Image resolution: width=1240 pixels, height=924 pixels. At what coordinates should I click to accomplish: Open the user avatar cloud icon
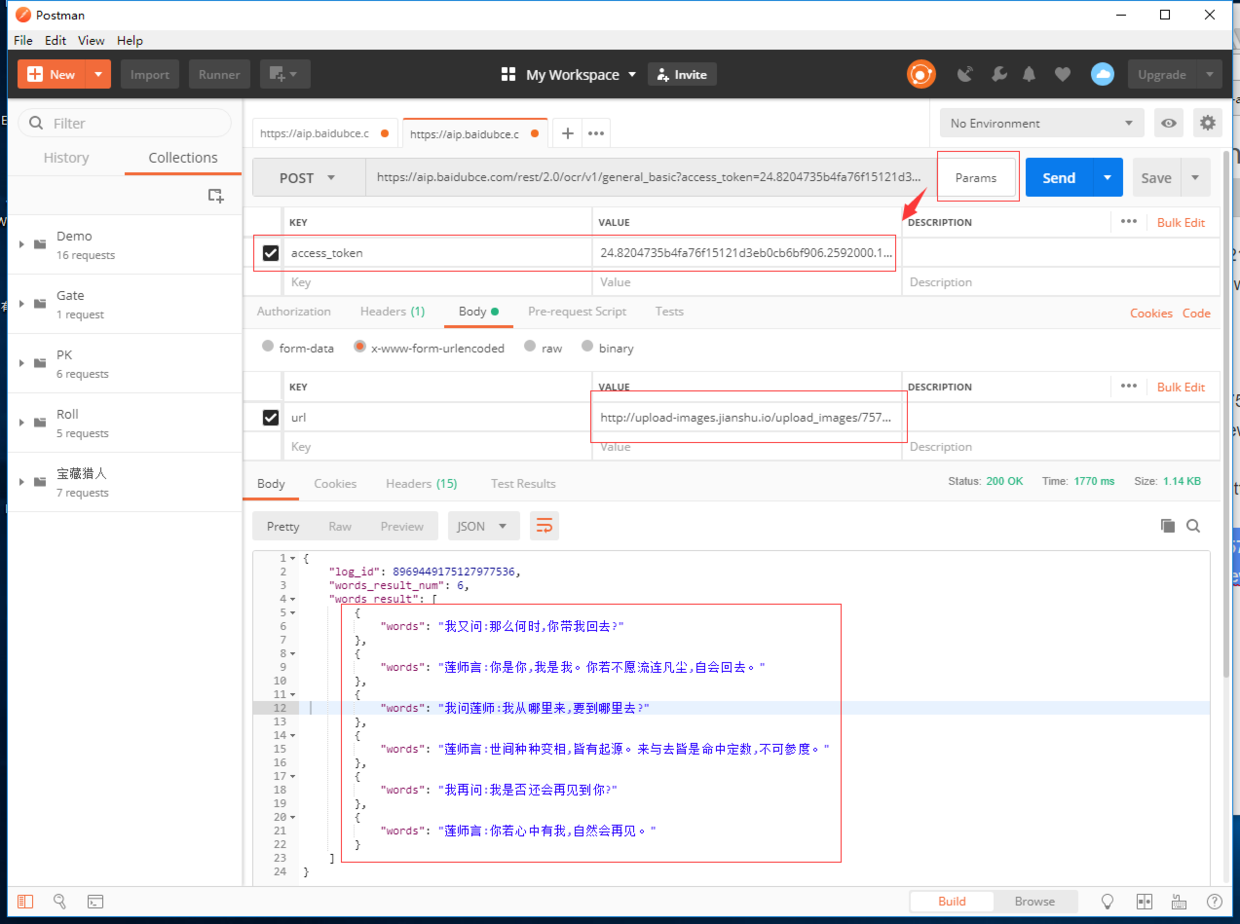(x=1102, y=74)
